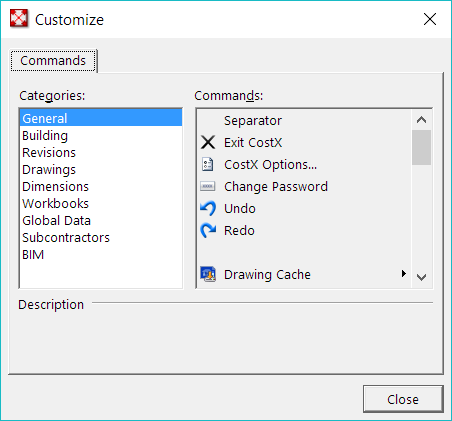Image resolution: width=452 pixels, height=421 pixels.
Task: Click the Commands list up arrow
Action: 422,120
